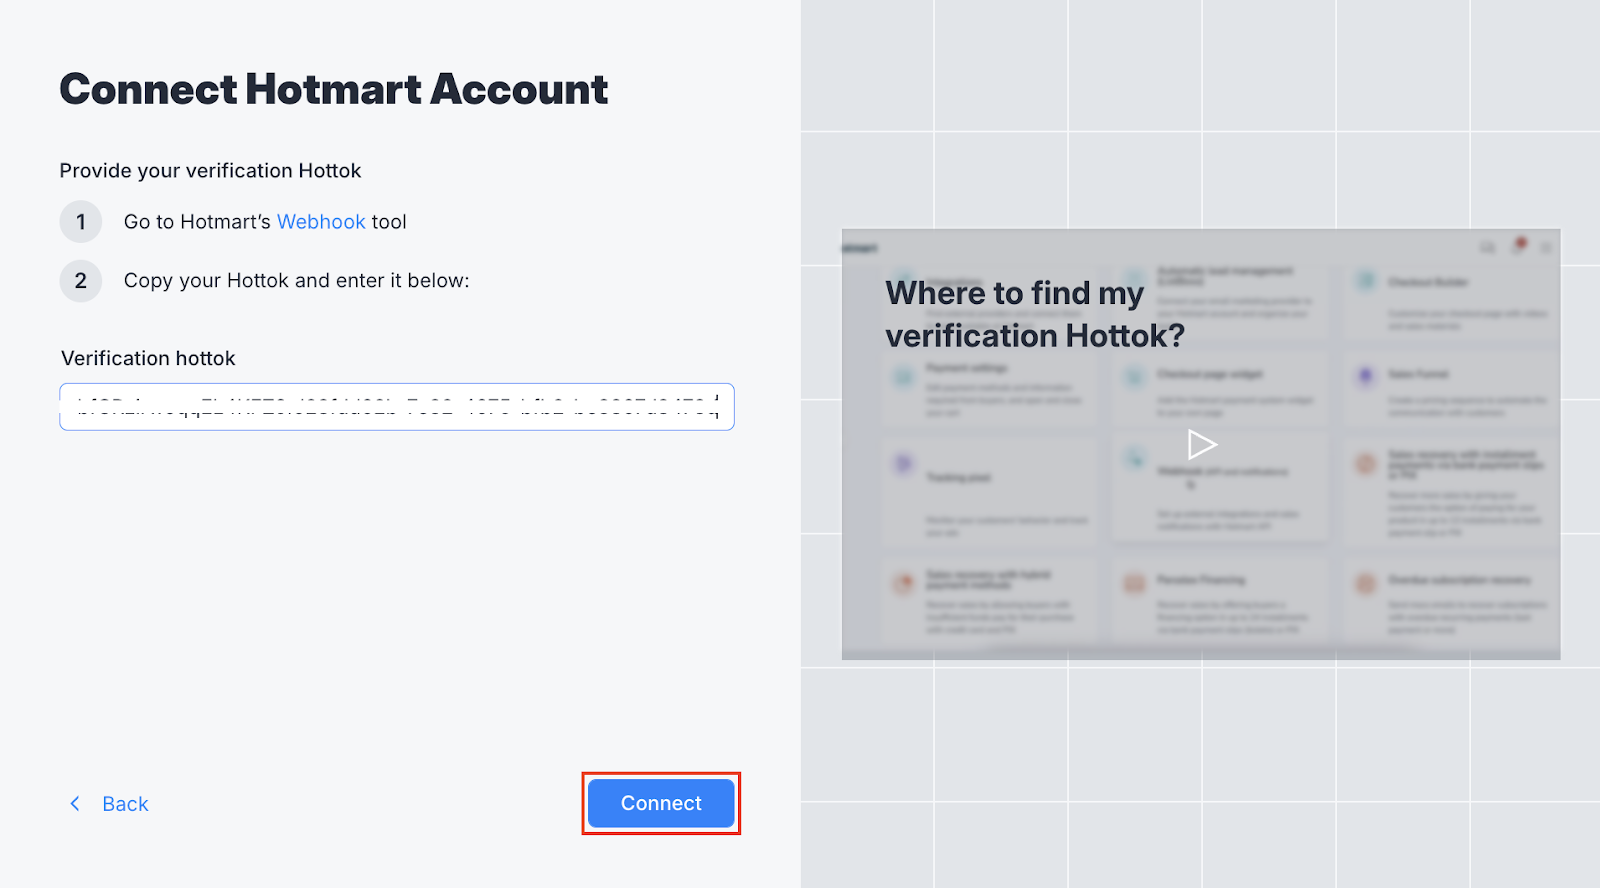This screenshot has width=1600, height=888.
Task: Focus the Verification hottok input field
Action: click(397, 407)
